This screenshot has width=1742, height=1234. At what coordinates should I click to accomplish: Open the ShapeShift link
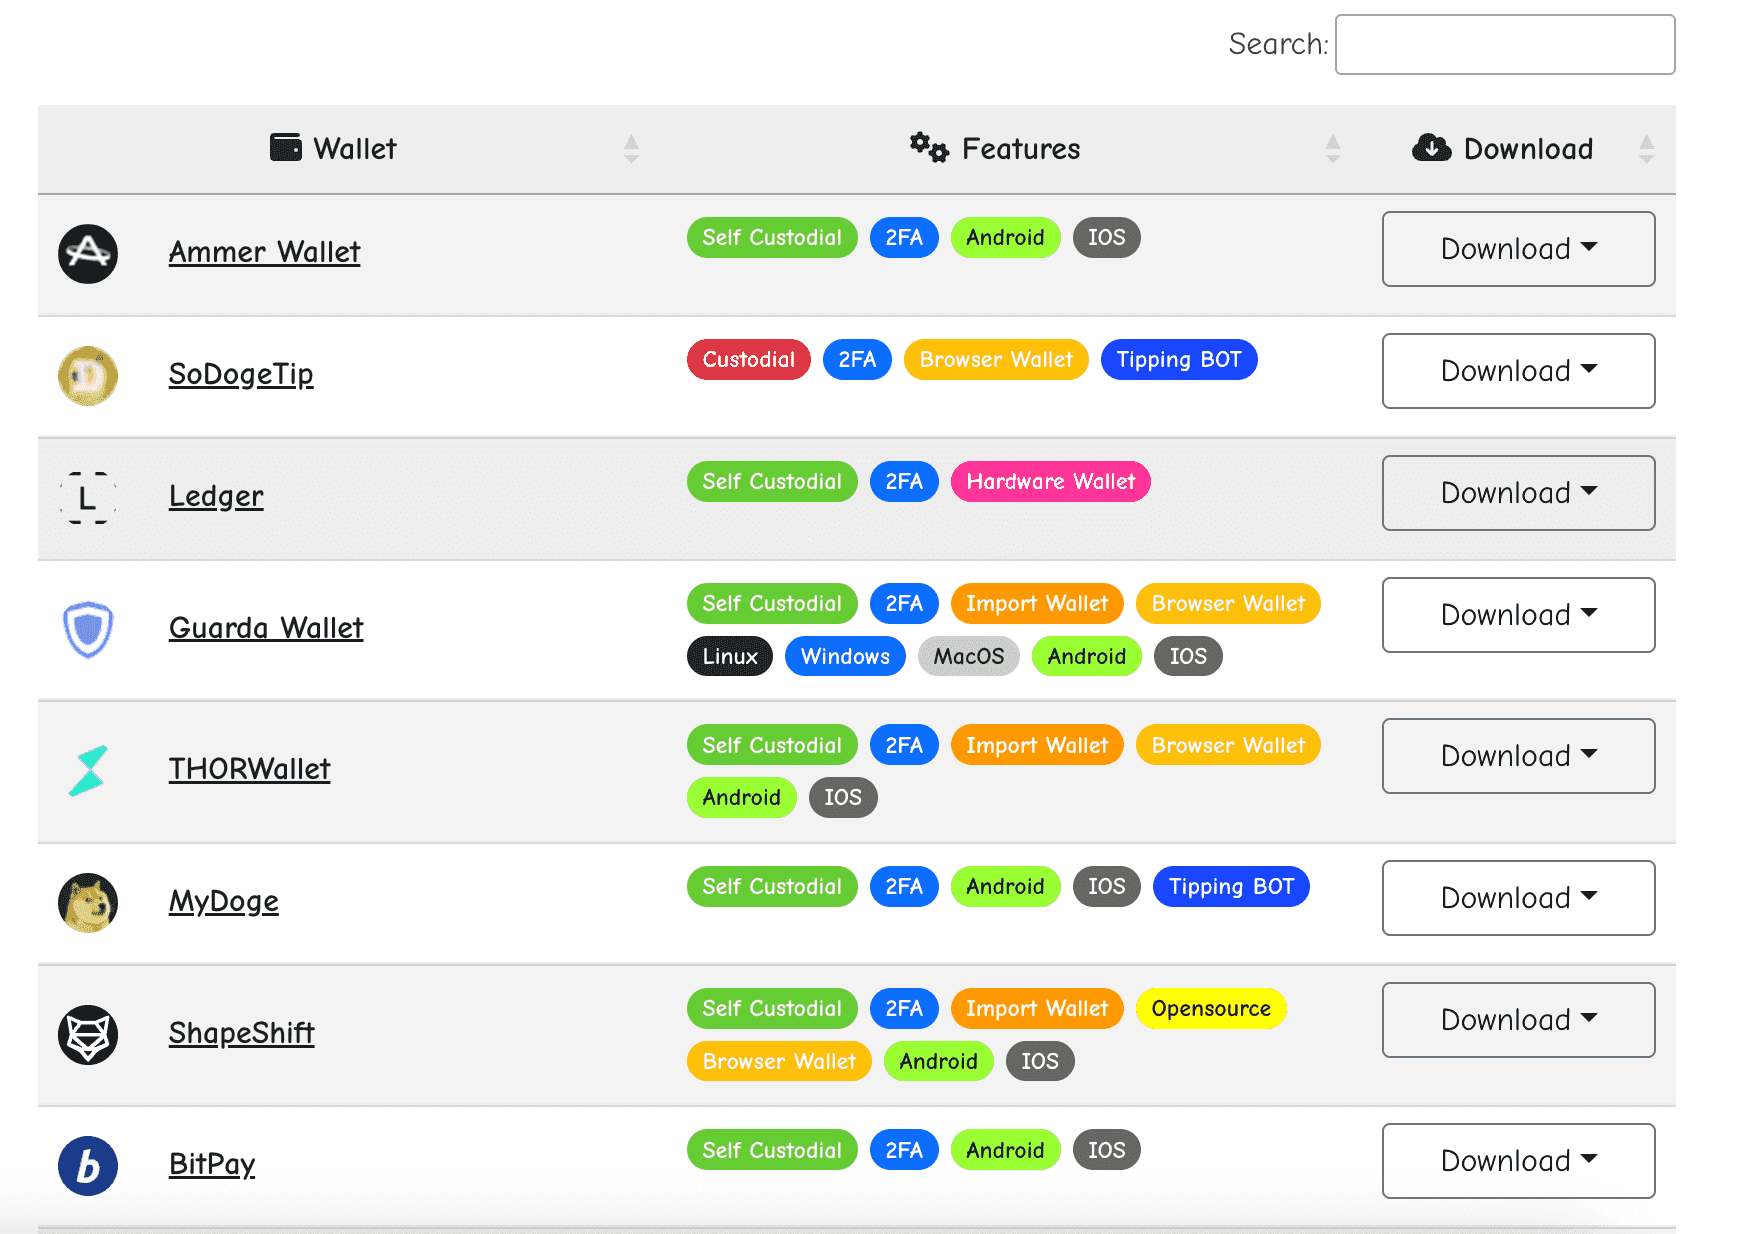241,1033
